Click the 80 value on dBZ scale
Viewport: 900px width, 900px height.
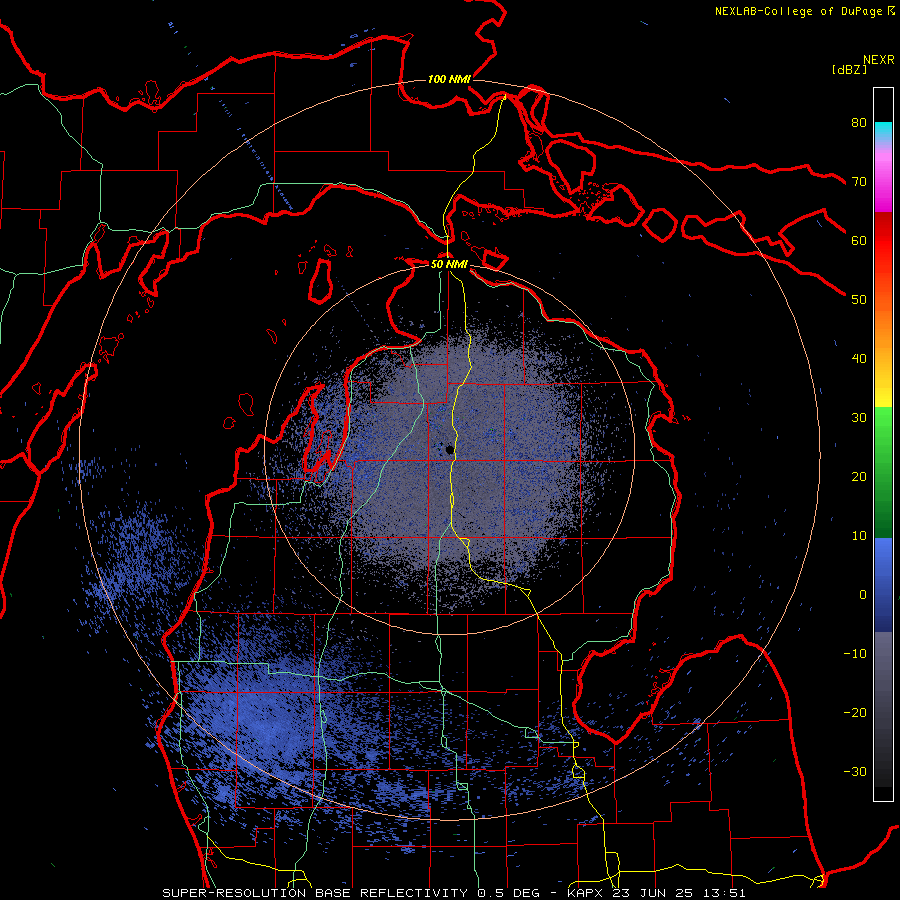coord(859,122)
